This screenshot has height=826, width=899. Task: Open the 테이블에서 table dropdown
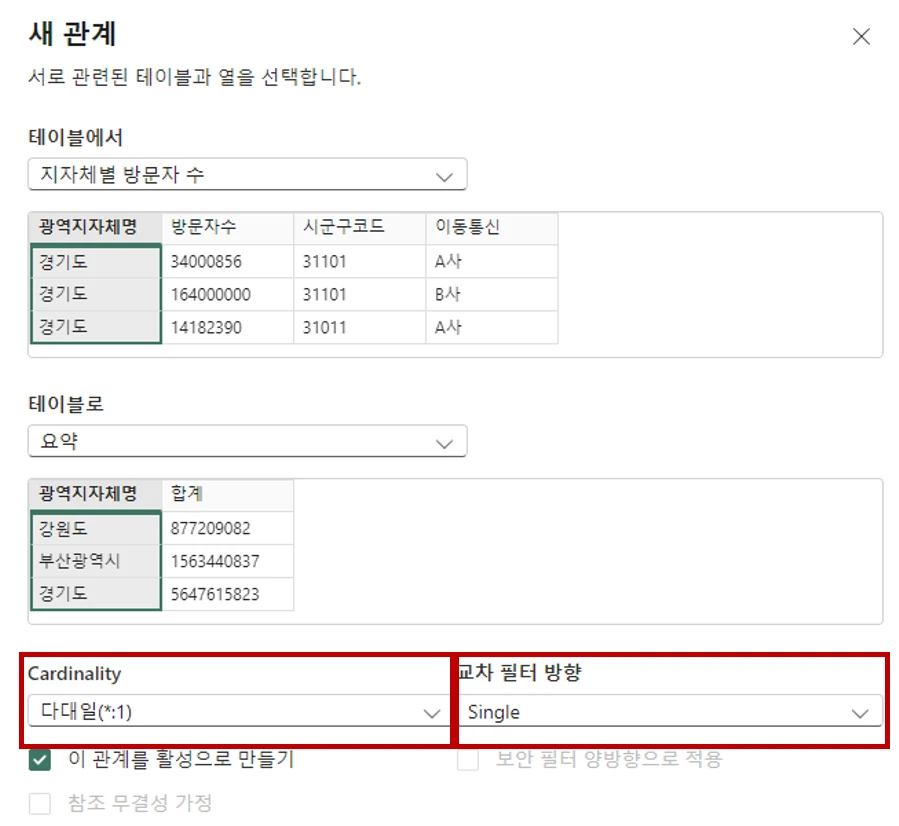tap(248, 174)
